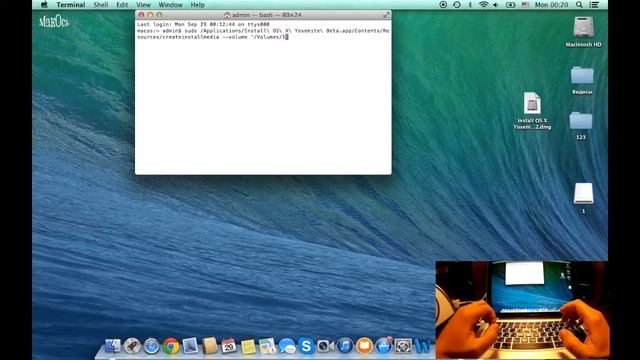
Task: Click the volume speaker icon
Action: [x=496, y=5]
